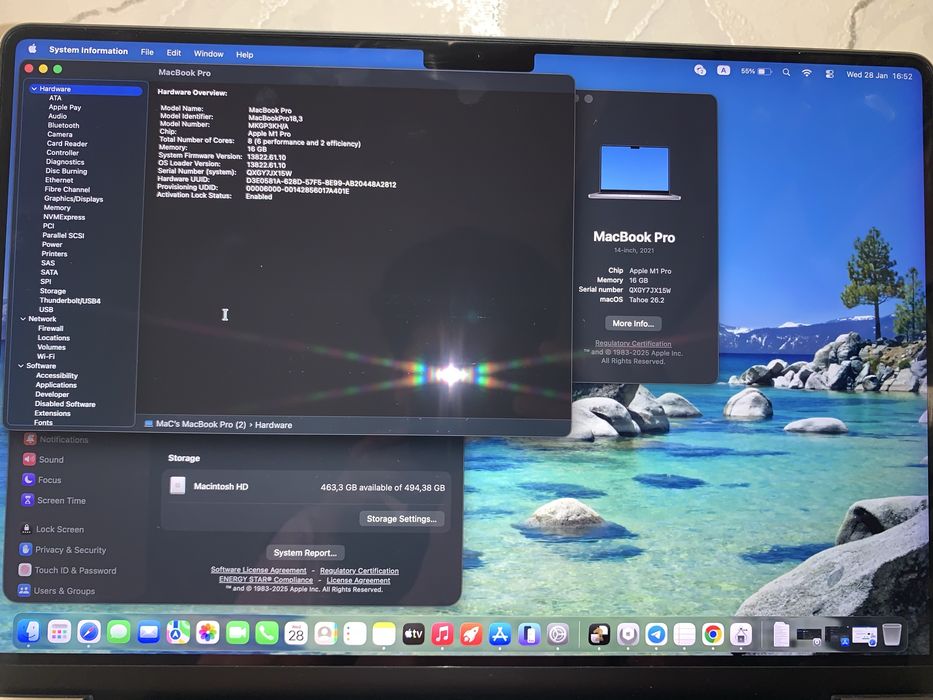Open Music app in dock
933x700 pixels.
442,634
